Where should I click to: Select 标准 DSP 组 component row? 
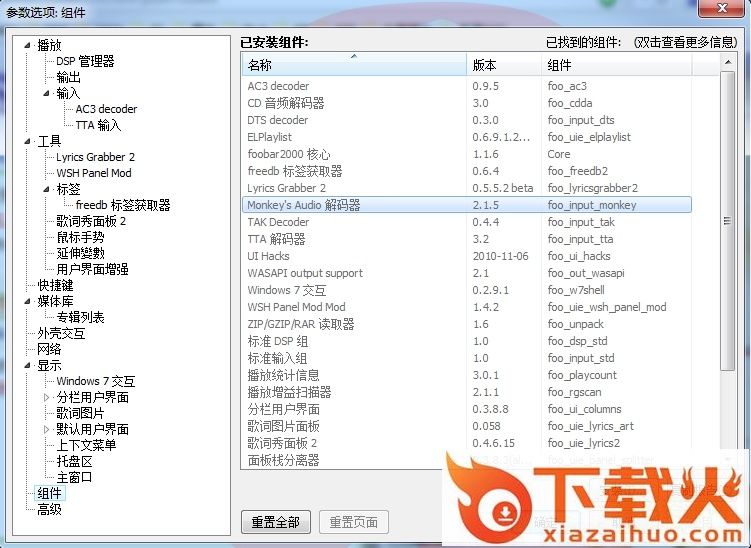(x=467, y=341)
